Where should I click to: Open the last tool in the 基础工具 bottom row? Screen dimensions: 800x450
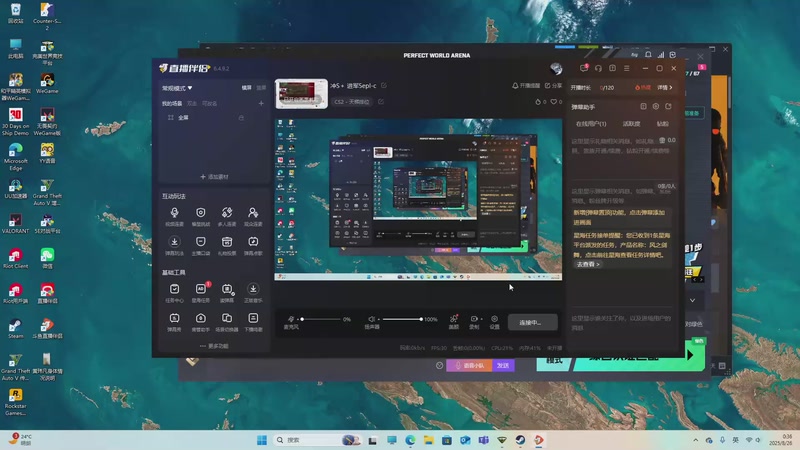tap(253, 322)
